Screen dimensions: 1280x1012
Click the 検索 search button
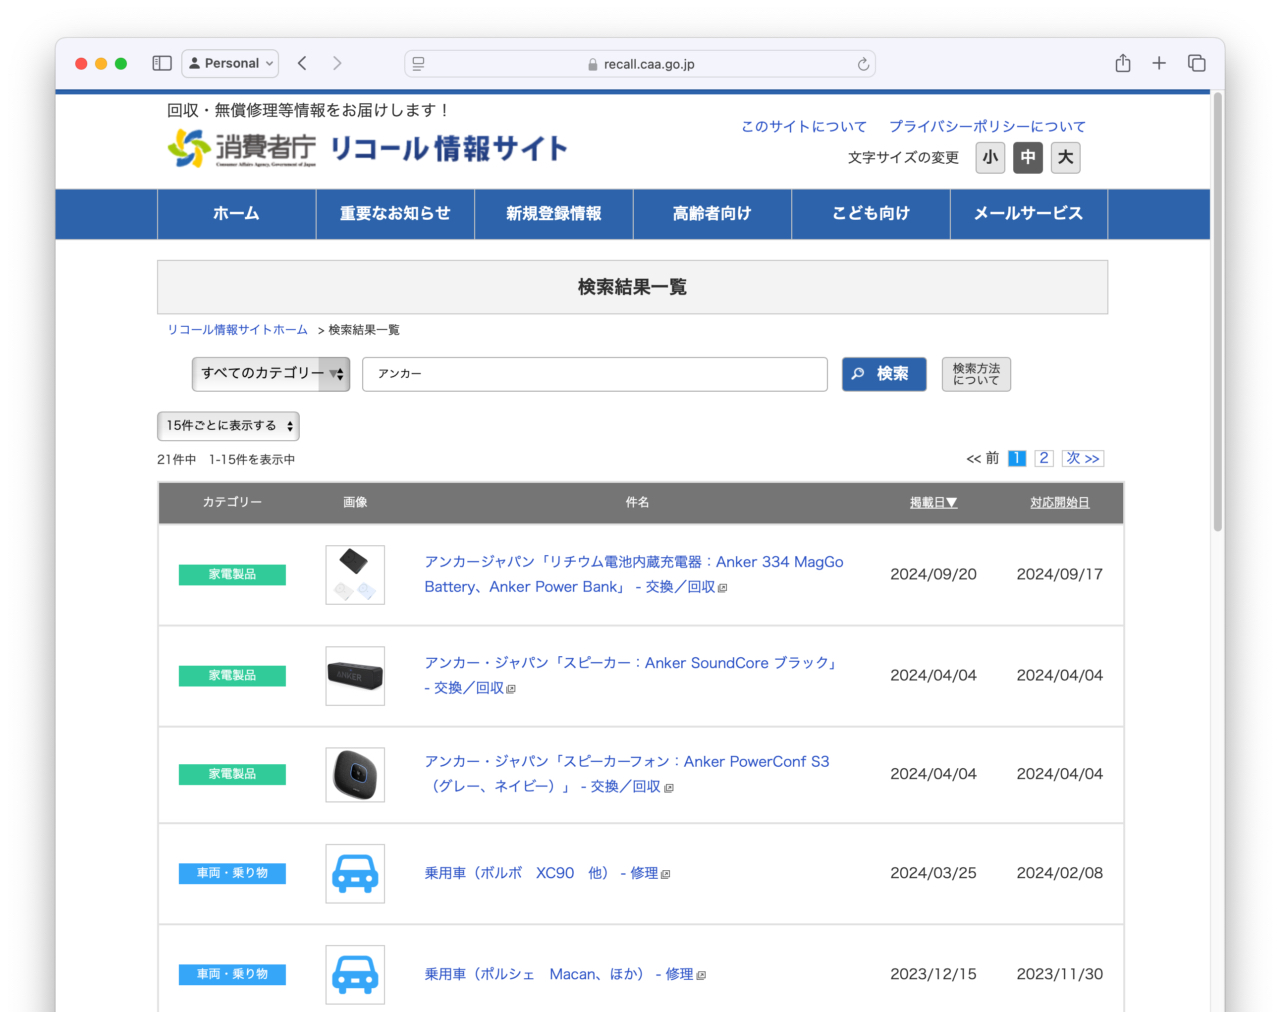click(x=884, y=374)
